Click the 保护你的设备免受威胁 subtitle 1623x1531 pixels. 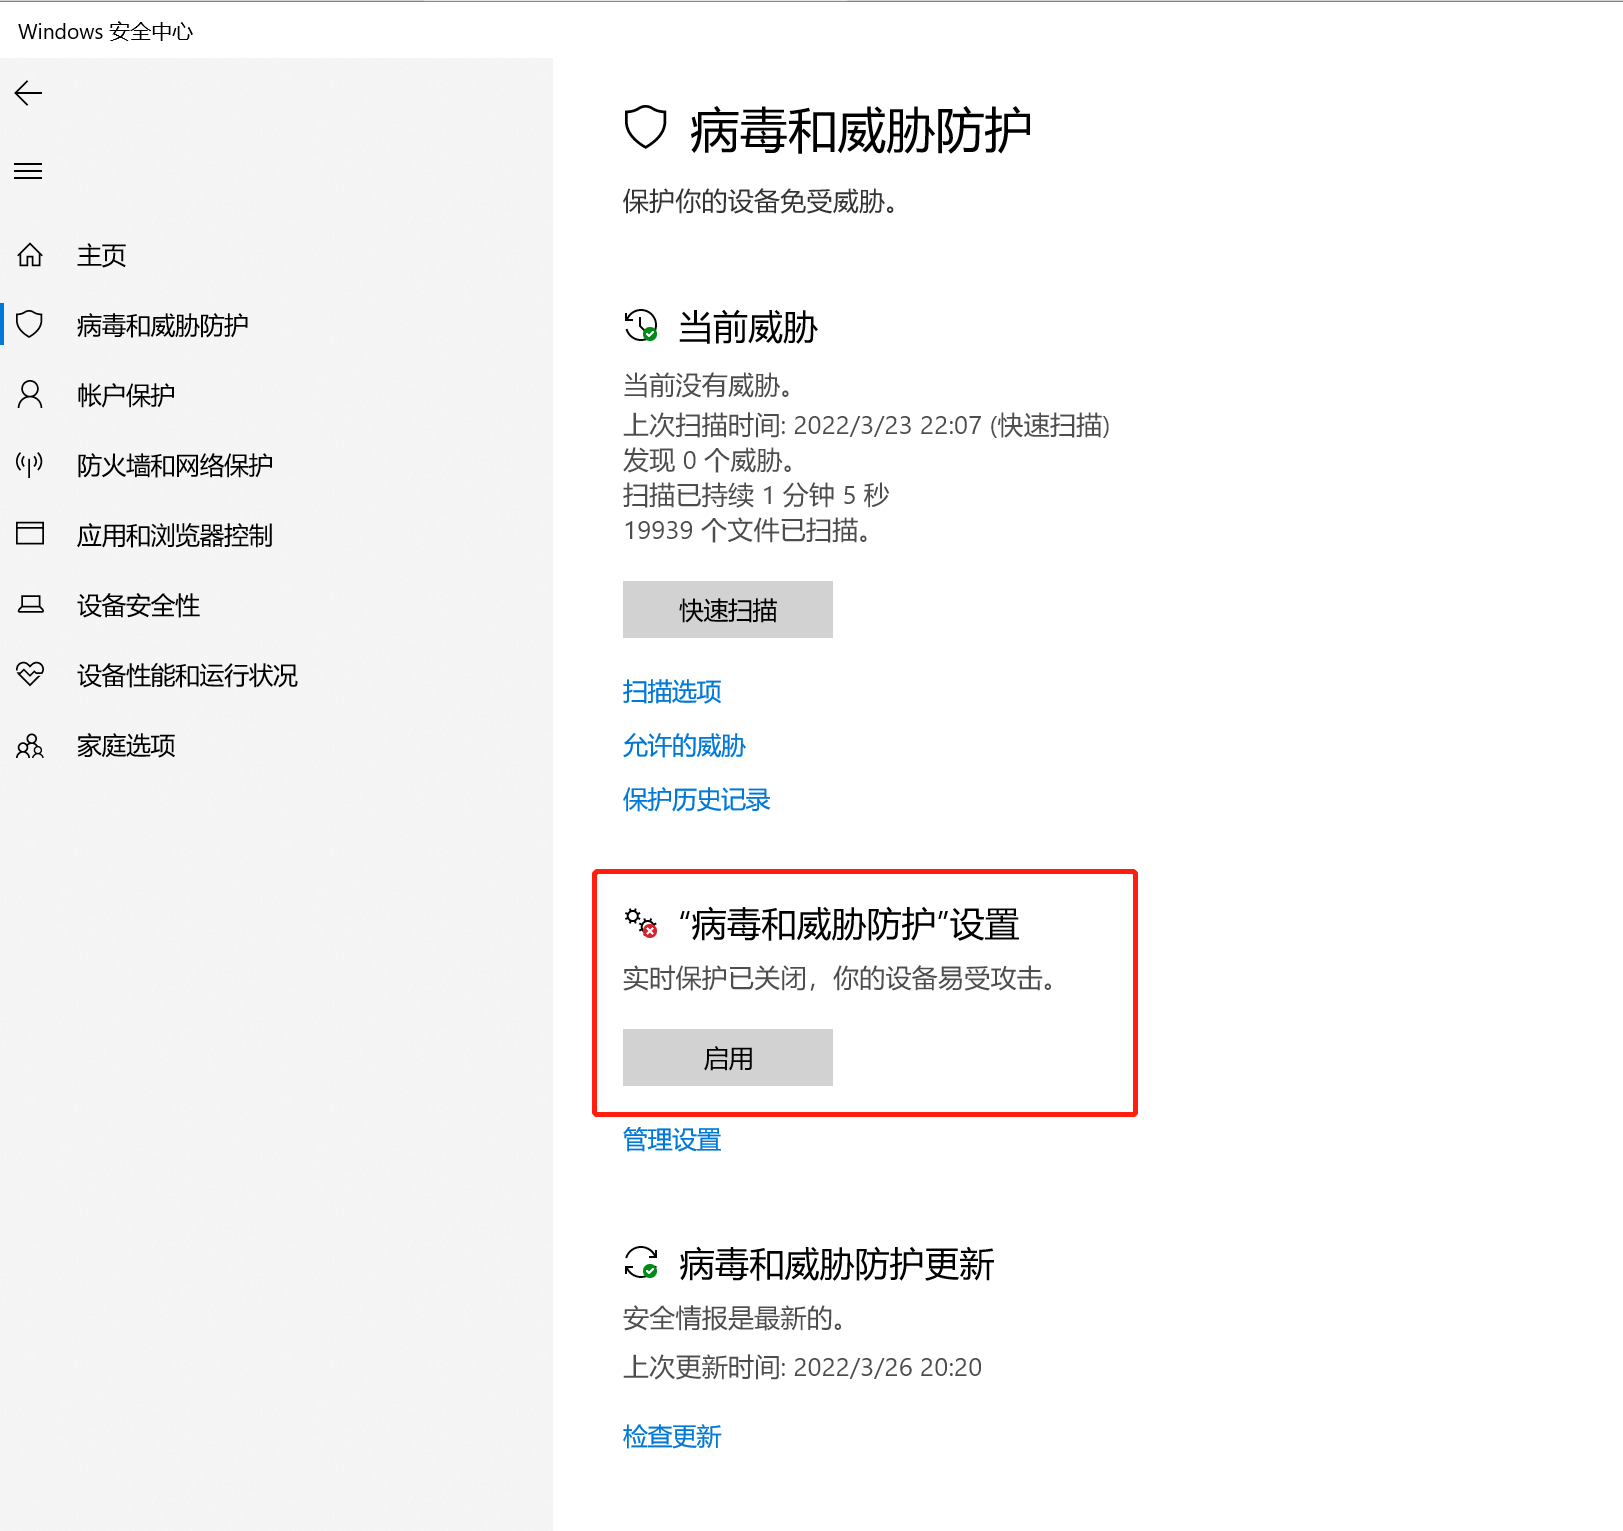760,201
